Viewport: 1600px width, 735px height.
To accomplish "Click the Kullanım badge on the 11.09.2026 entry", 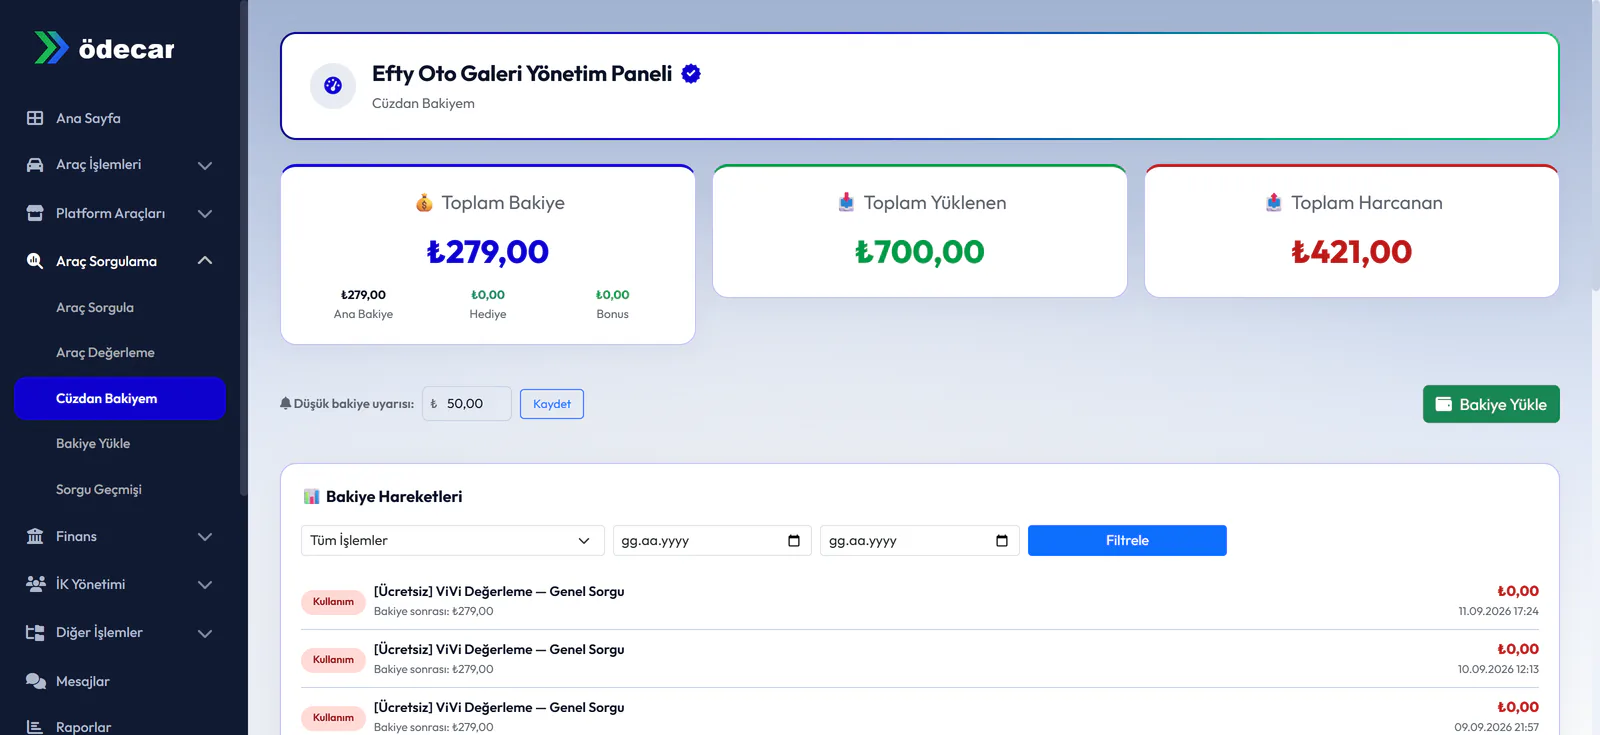I will point(333,602).
